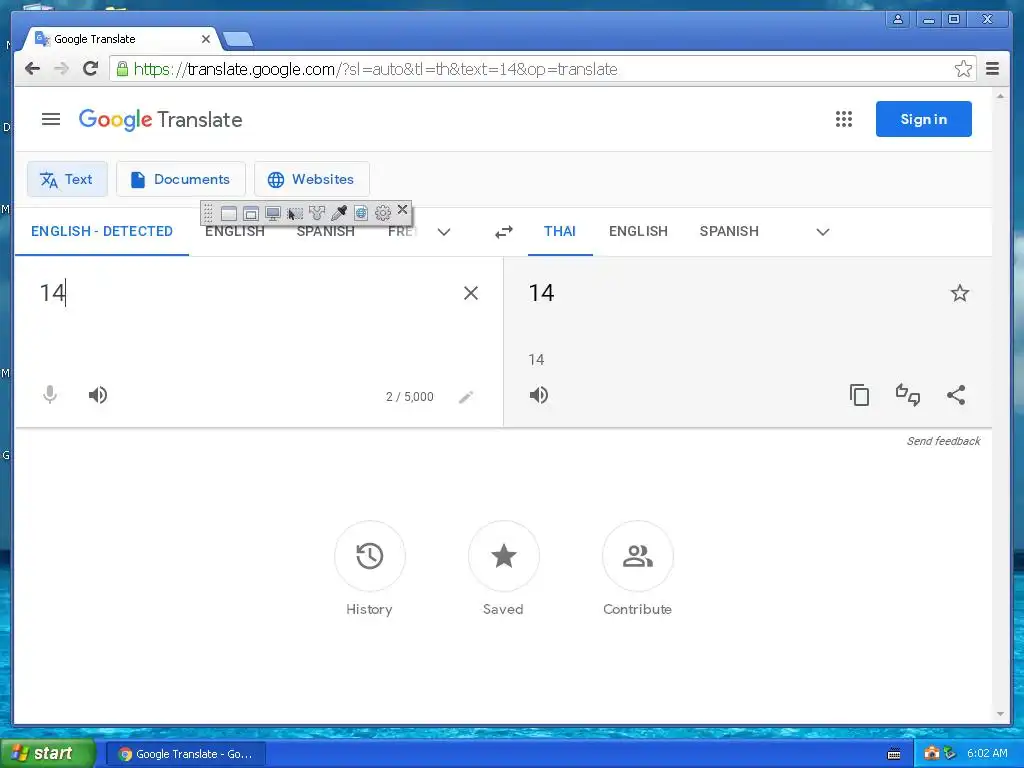Start voice input with the microphone

coord(50,394)
